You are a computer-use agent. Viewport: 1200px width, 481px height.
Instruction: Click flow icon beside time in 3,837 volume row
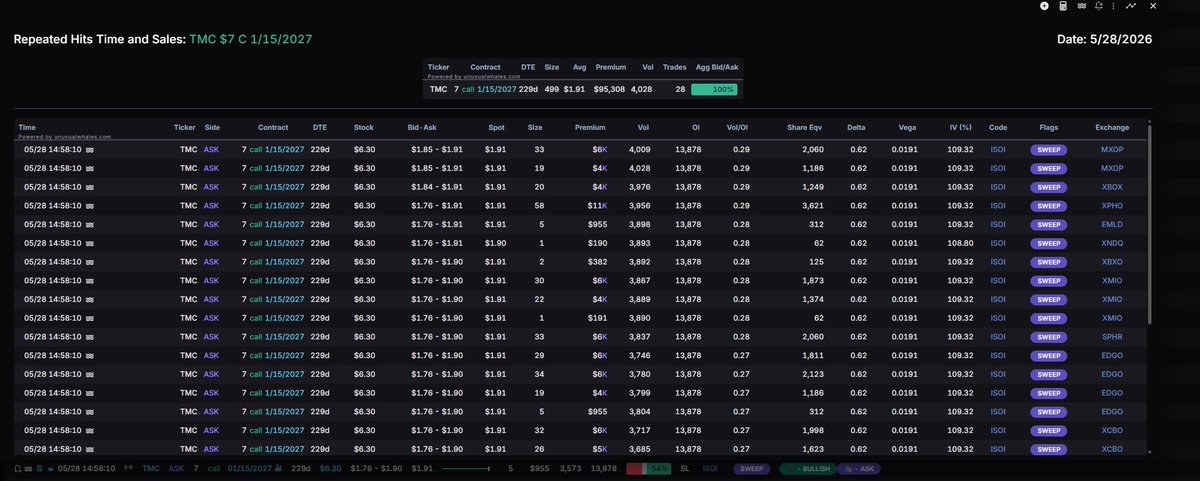point(90,336)
